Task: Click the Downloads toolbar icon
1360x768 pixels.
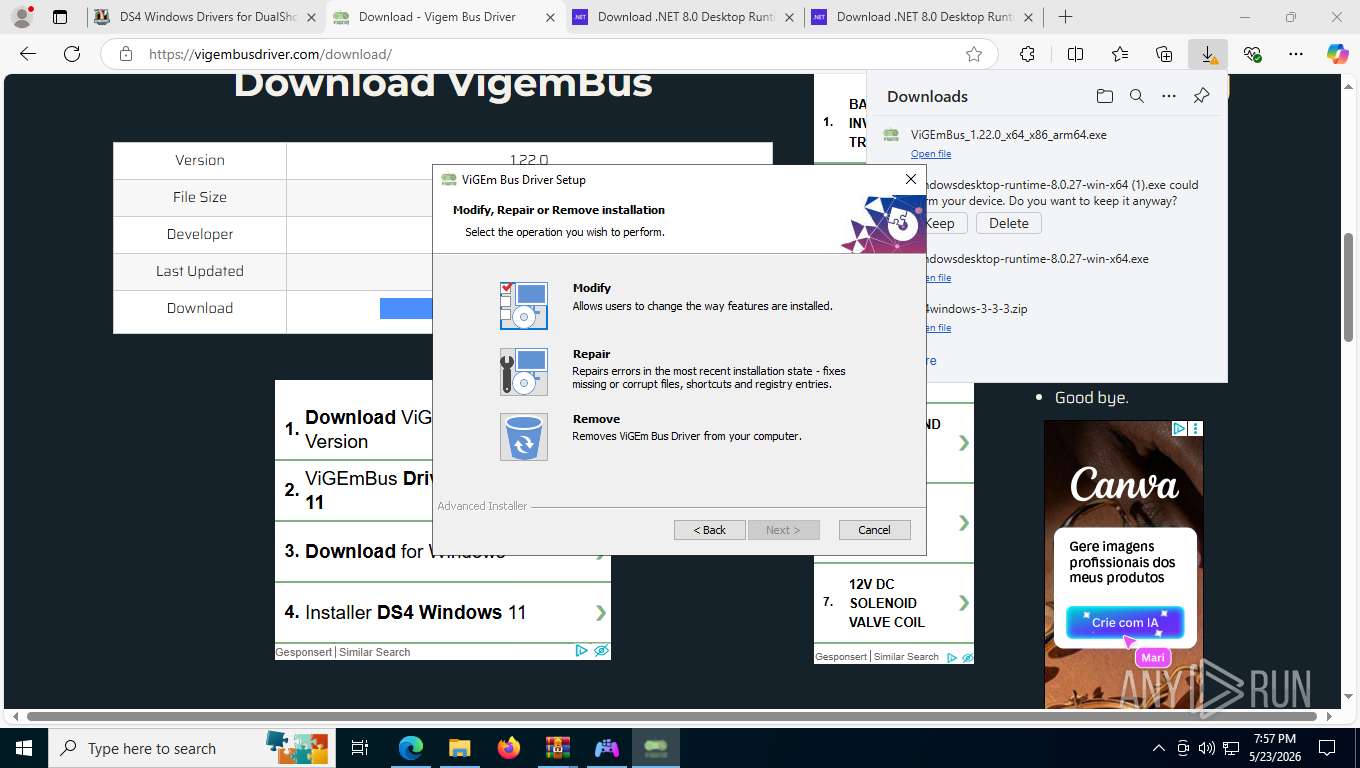Action: click(1208, 54)
